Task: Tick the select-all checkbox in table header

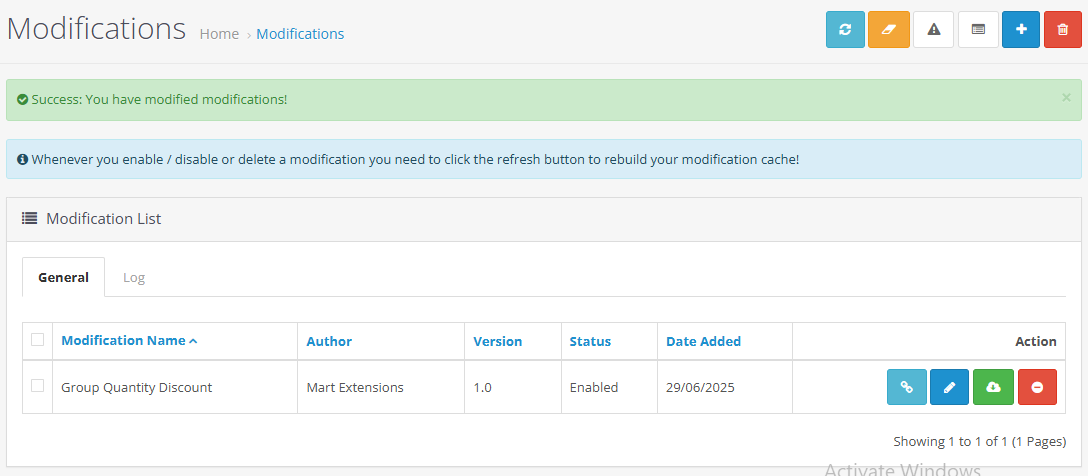Action: coord(38,340)
